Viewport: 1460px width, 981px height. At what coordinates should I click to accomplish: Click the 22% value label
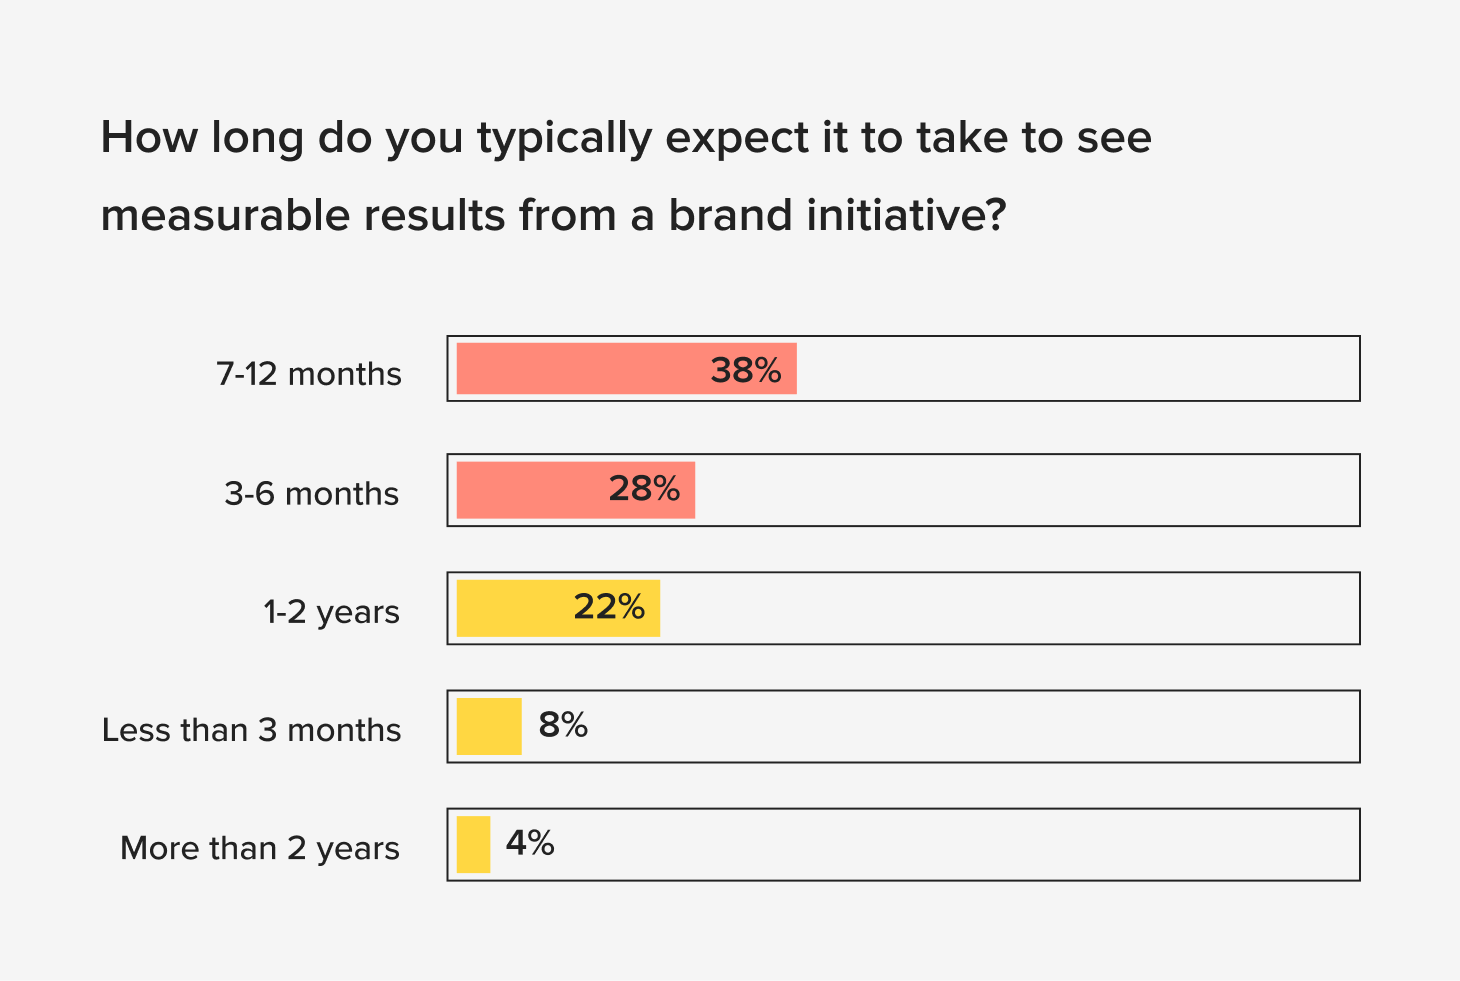click(609, 607)
